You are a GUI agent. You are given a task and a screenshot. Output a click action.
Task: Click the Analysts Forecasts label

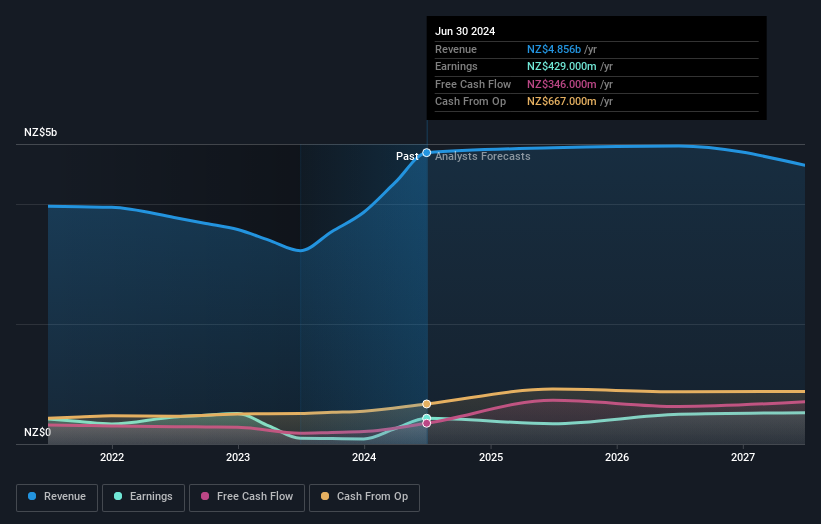point(482,156)
